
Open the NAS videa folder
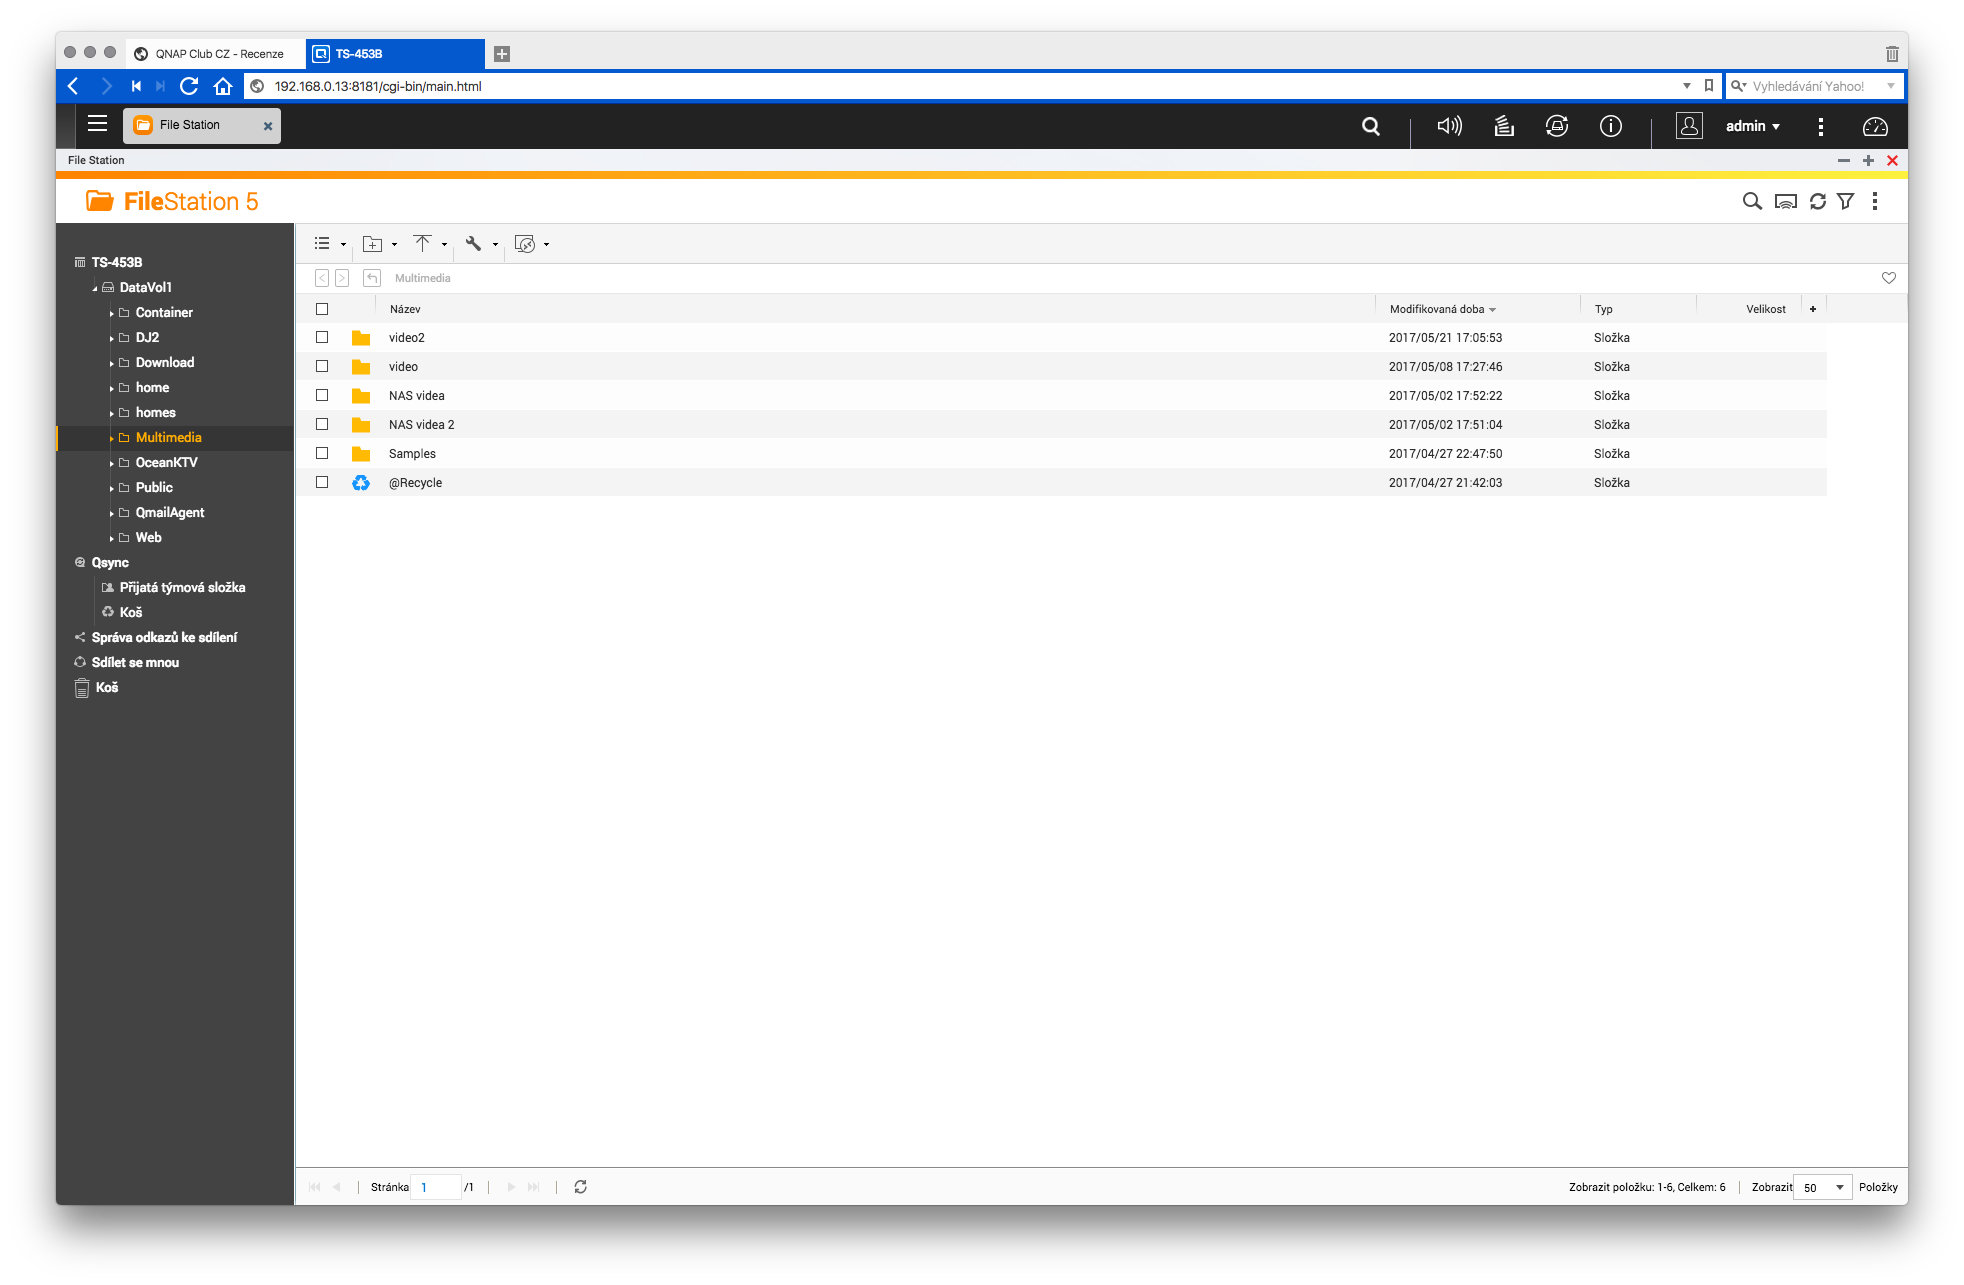pos(416,394)
